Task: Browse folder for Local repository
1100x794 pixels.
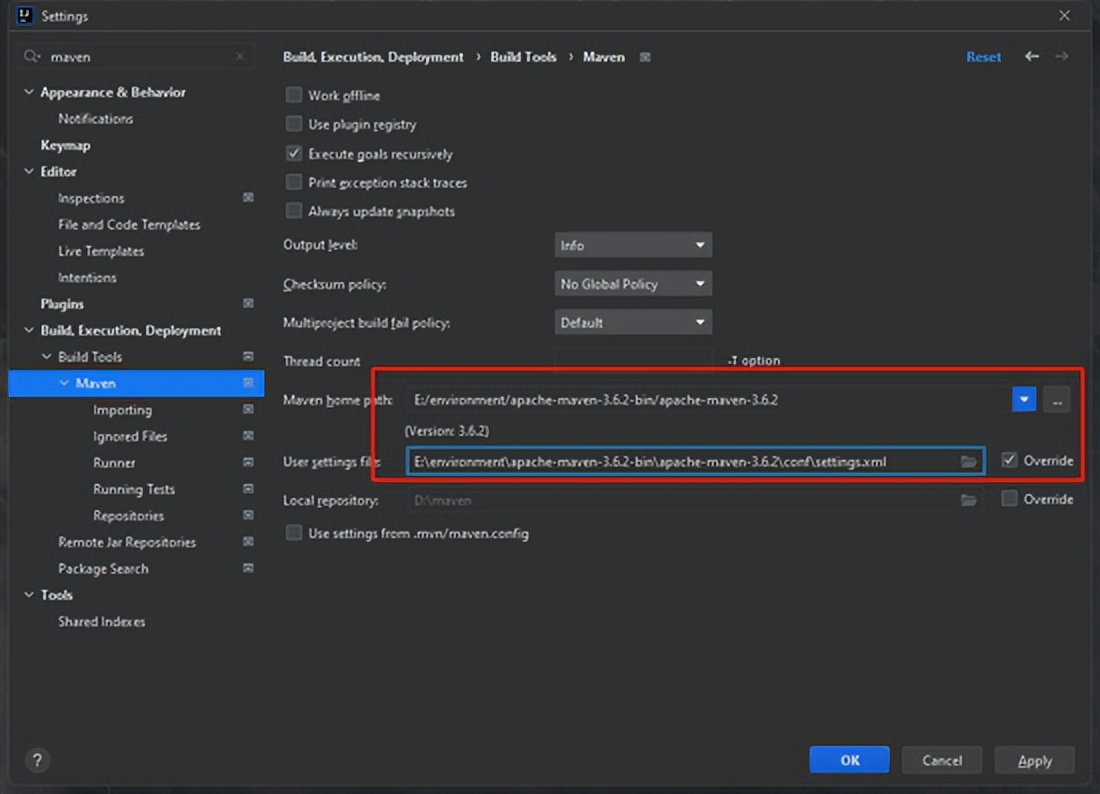Action: pos(969,500)
